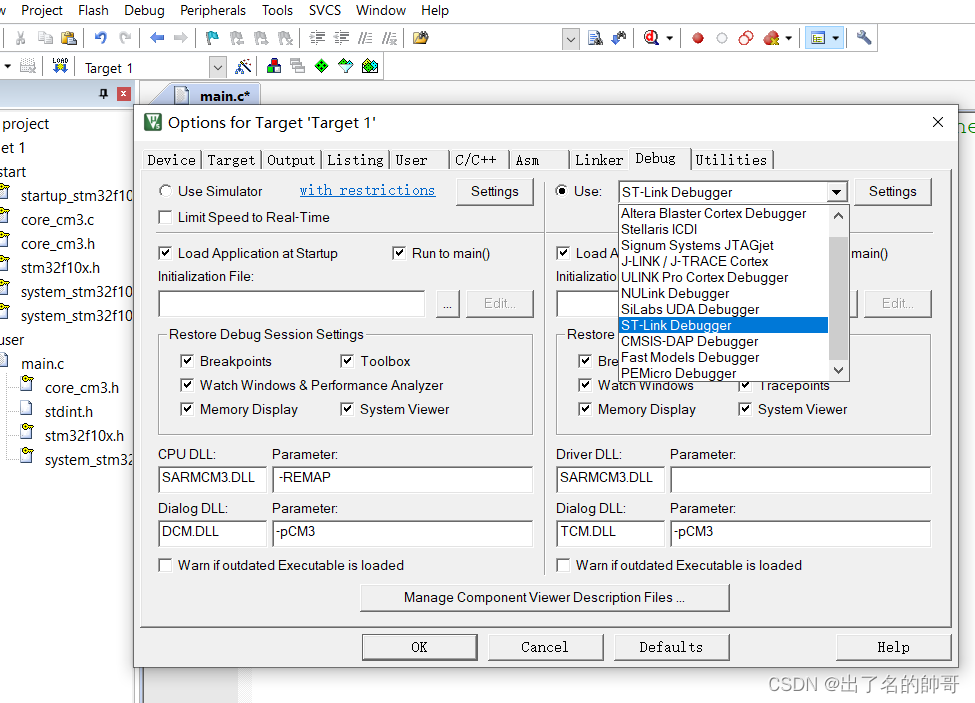
Task: Enable Limit Speed to Real-Time checkbox
Action: coord(165,217)
